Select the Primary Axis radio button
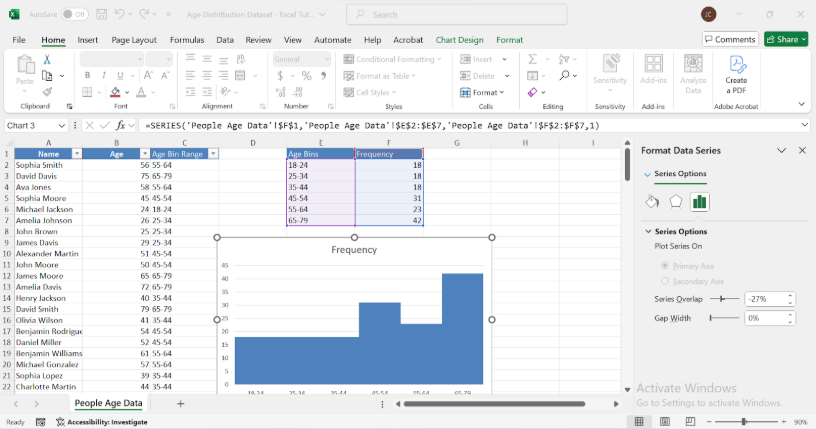 coord(665,266)
